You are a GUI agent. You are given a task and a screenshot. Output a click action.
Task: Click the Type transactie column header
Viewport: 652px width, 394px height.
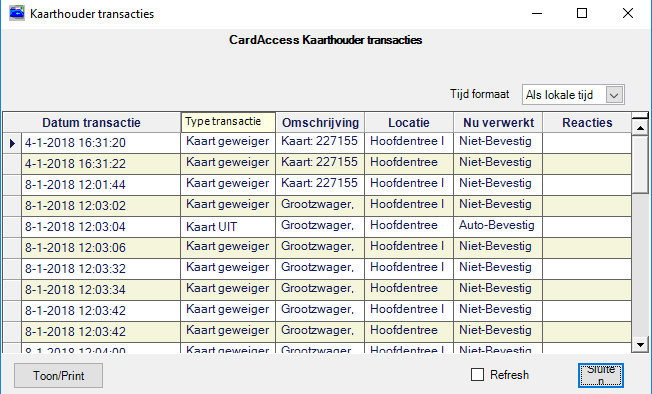click(x=228, y=122)
